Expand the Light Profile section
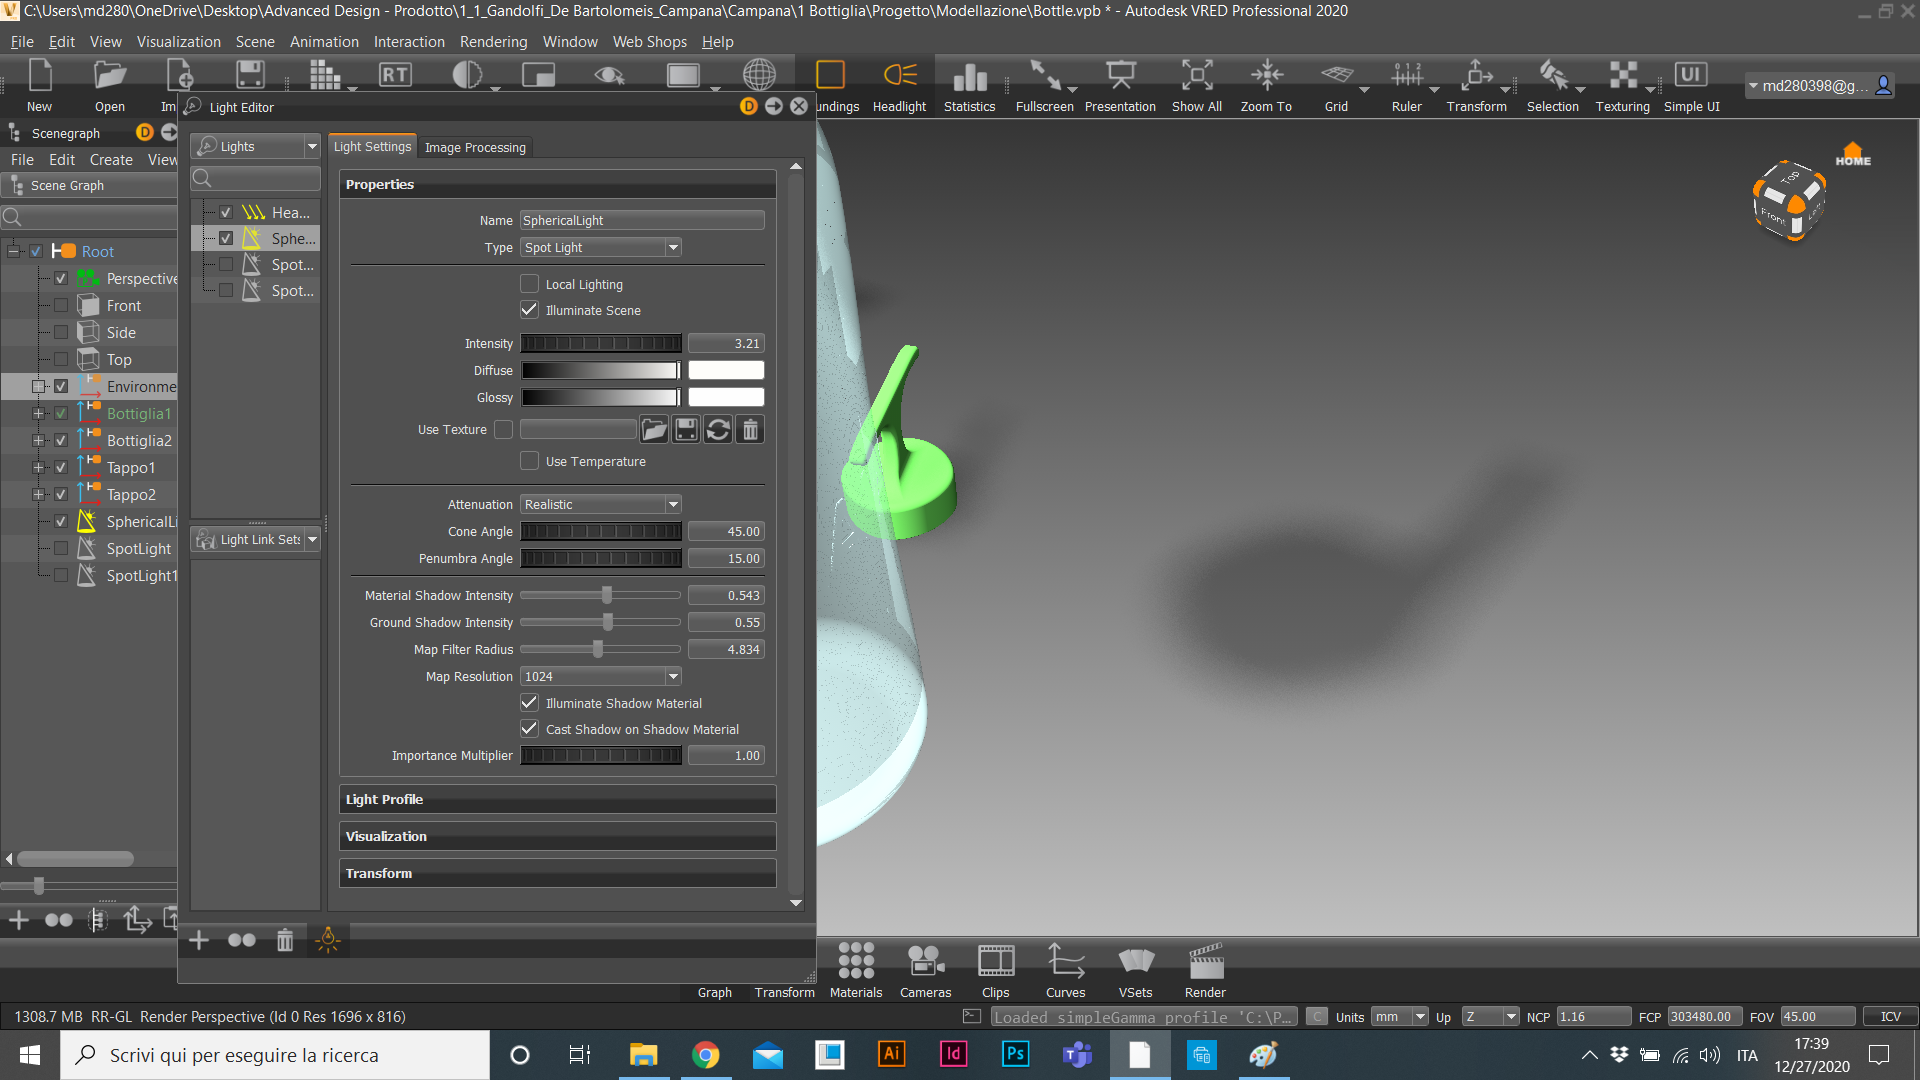 557,799
